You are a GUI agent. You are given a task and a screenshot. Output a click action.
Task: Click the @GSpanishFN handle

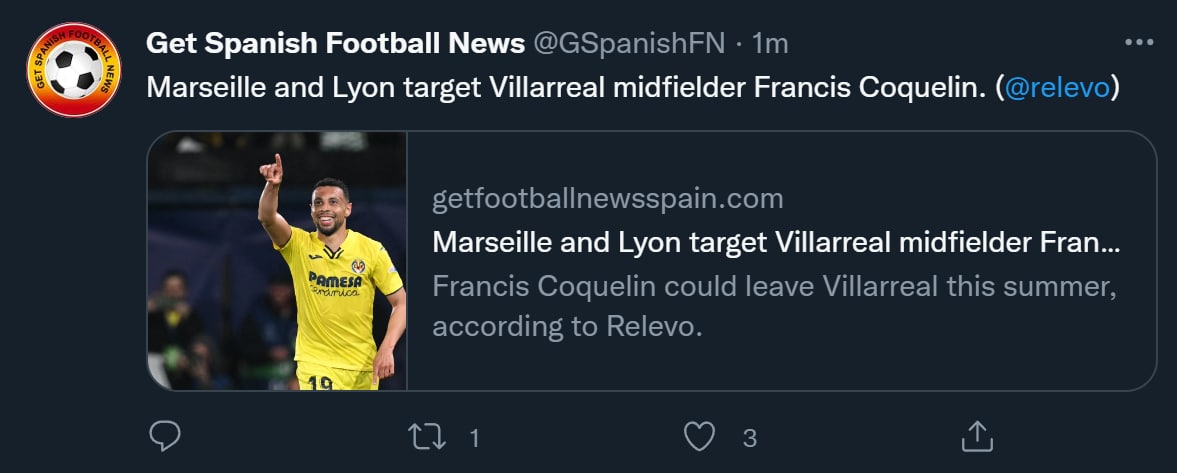[x=630, y=43]
